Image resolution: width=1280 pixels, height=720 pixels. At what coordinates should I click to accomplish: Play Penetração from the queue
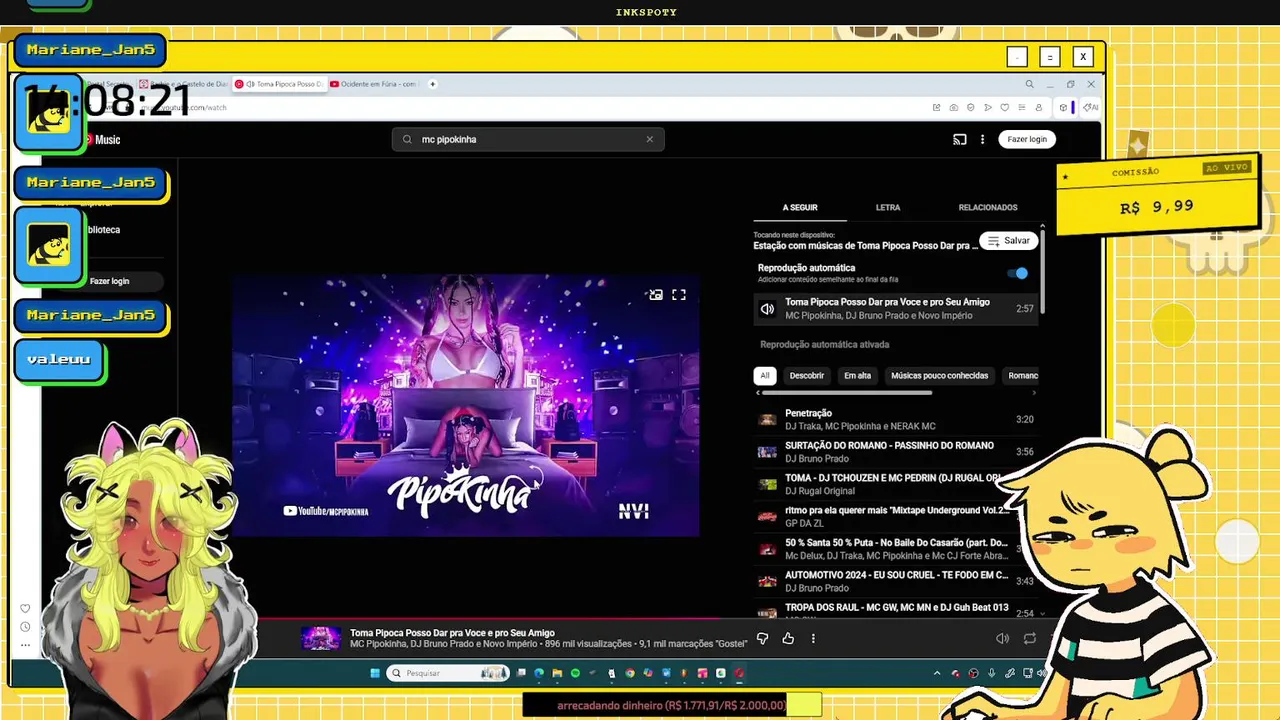[x=896, y=420]
